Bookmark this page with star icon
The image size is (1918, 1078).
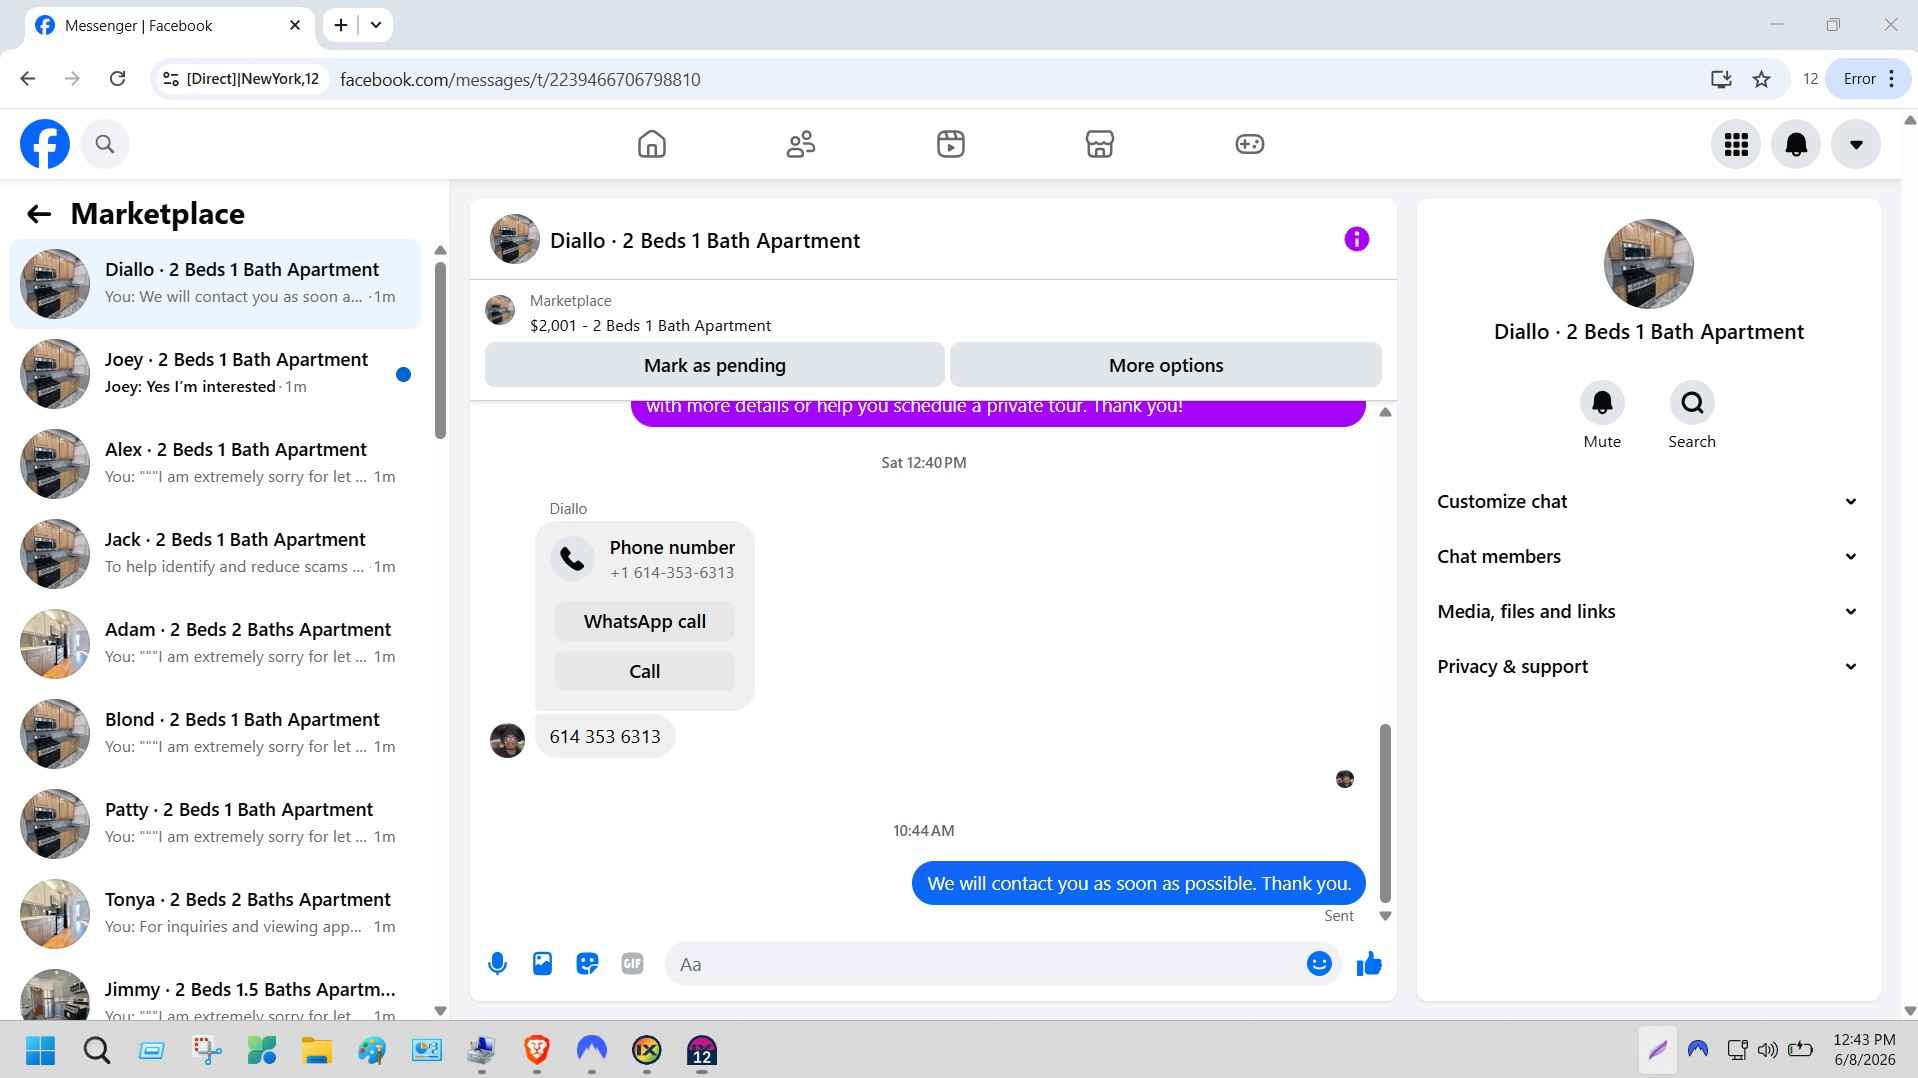(x=1762, y=79)
